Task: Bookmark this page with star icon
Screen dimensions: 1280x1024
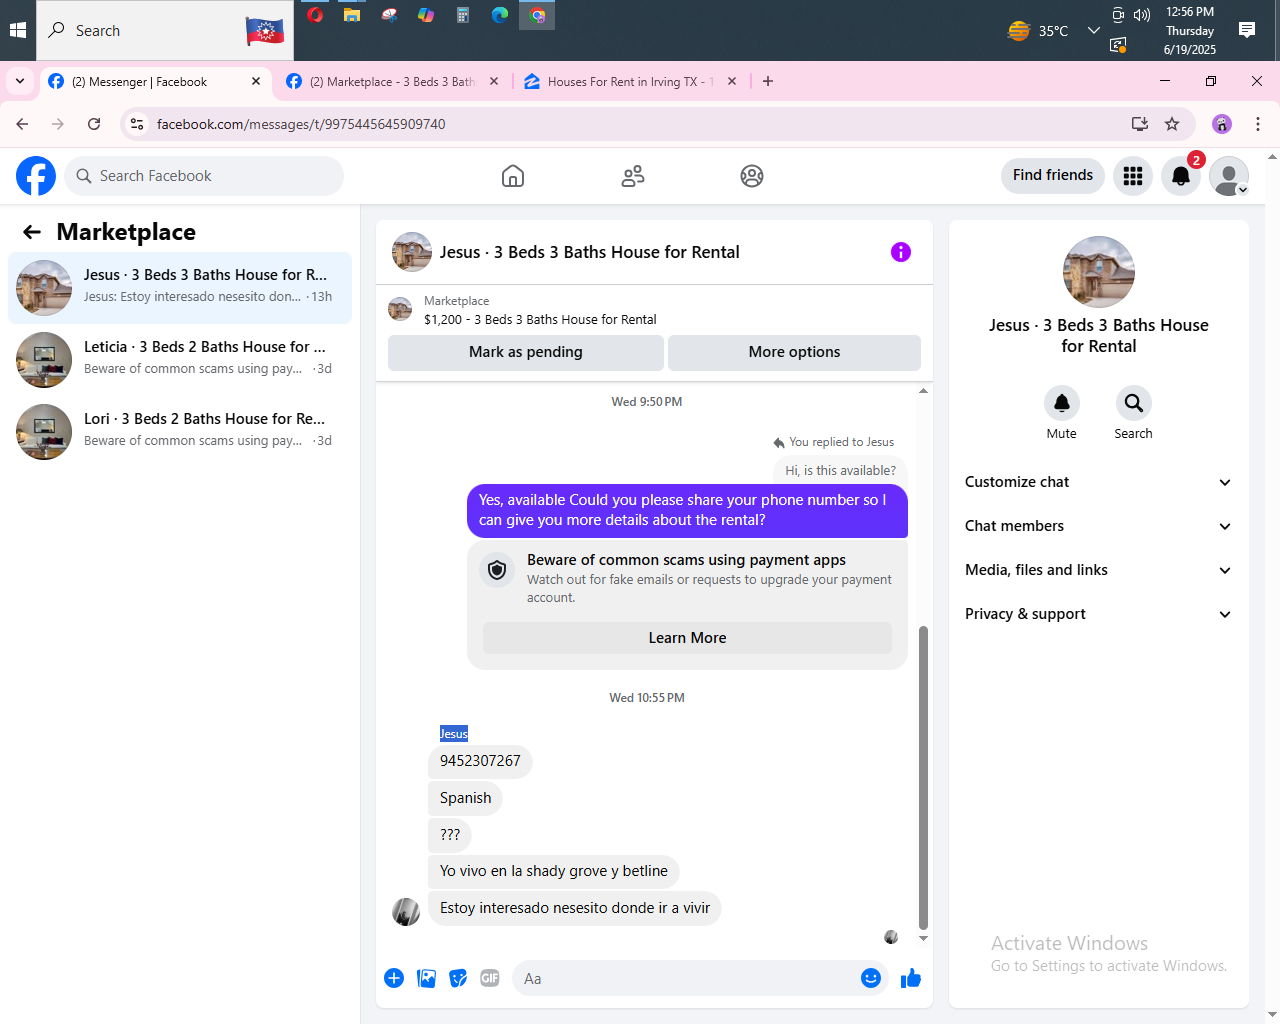Action: (1172, 124)
